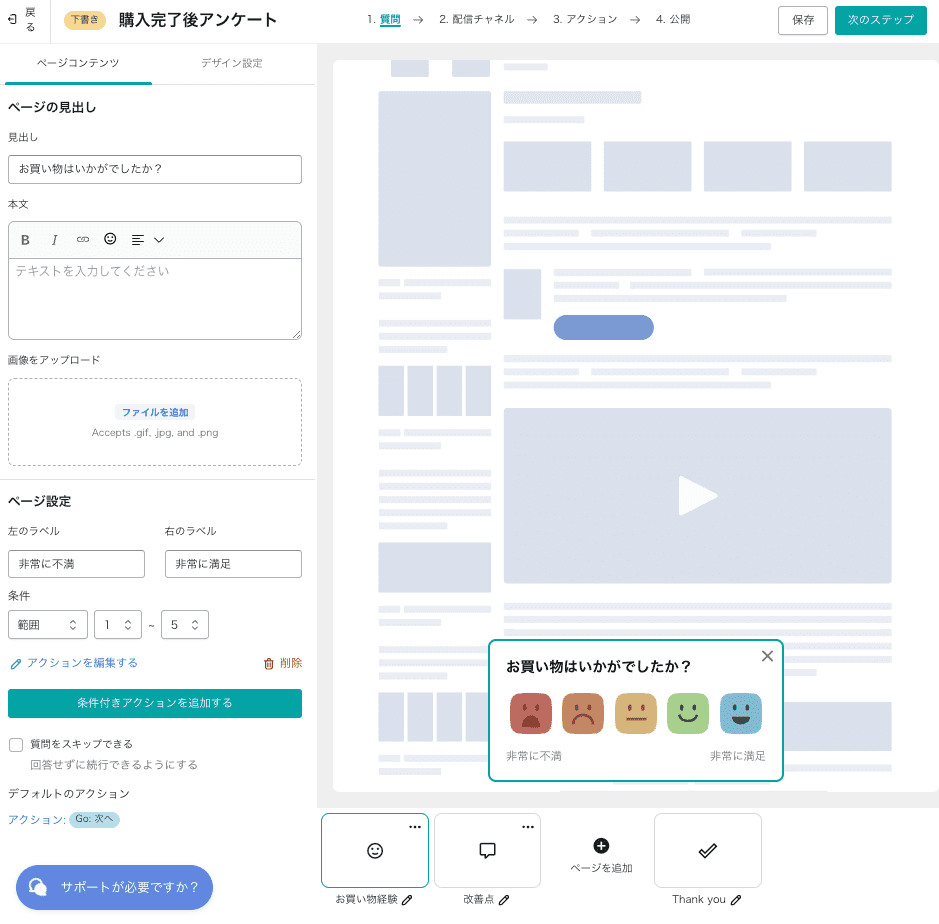The width and height of the screenshot is (939, 924).
Task: Switch to the デザイン設定 tab
Action: (x=234, y=63)
